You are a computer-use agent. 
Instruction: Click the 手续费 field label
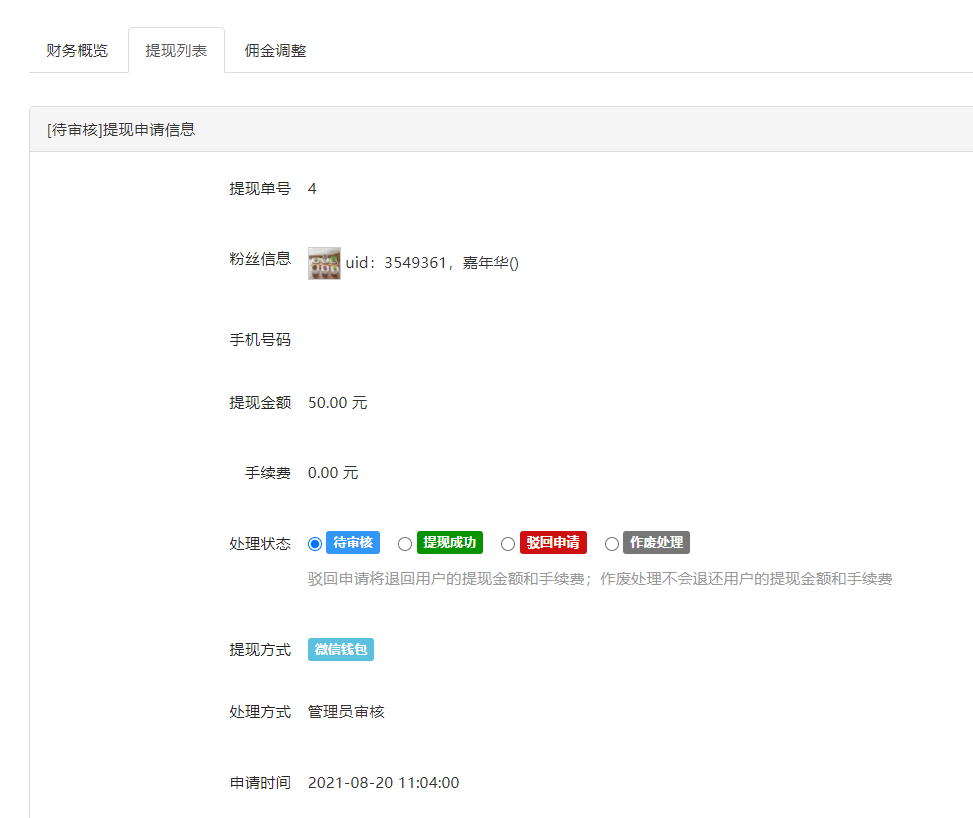coord(267,473)
